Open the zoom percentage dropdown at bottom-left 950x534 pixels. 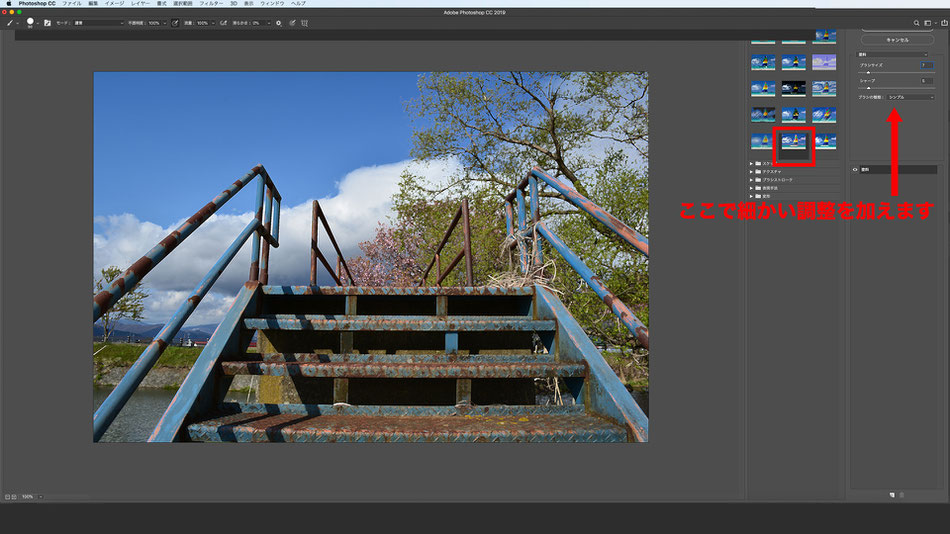click(41, 497)
